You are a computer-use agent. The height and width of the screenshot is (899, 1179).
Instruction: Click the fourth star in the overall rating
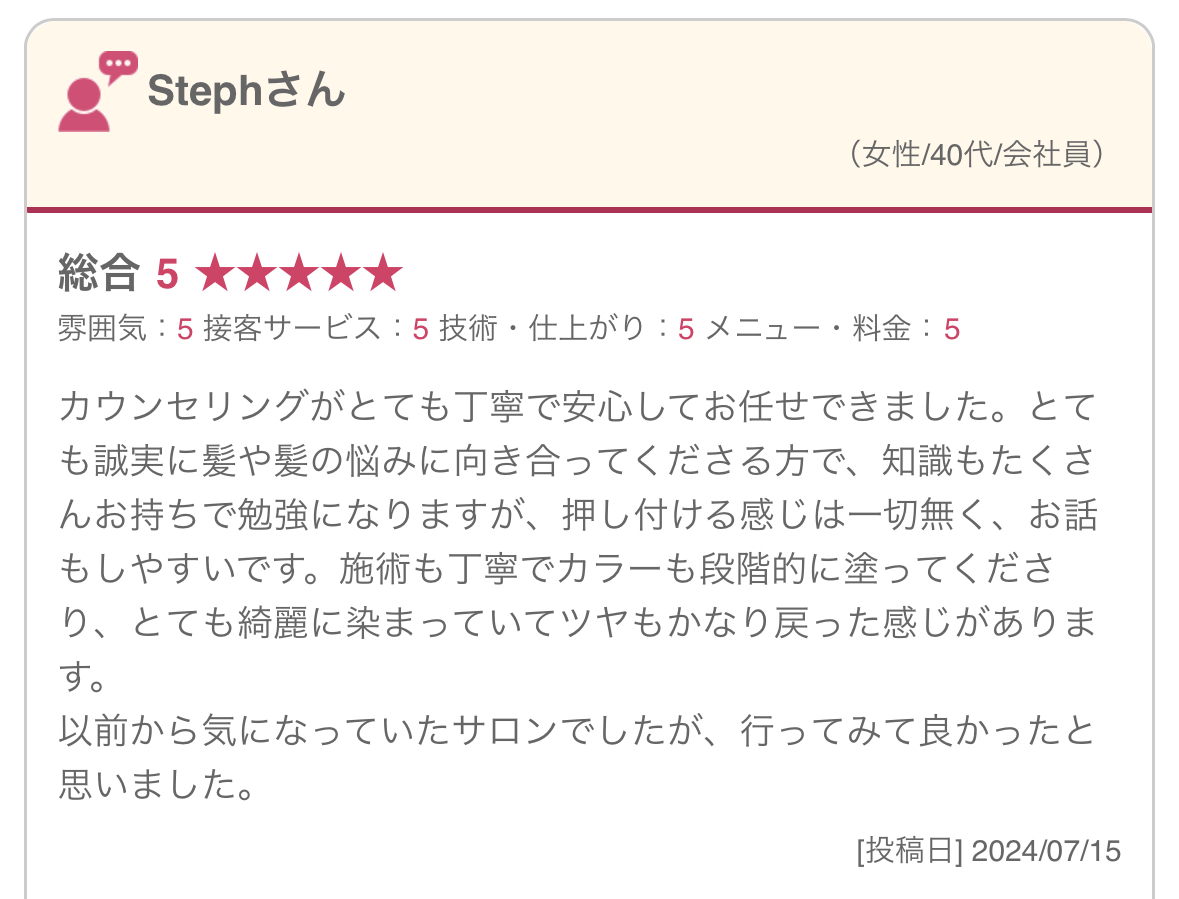point(340,274)
